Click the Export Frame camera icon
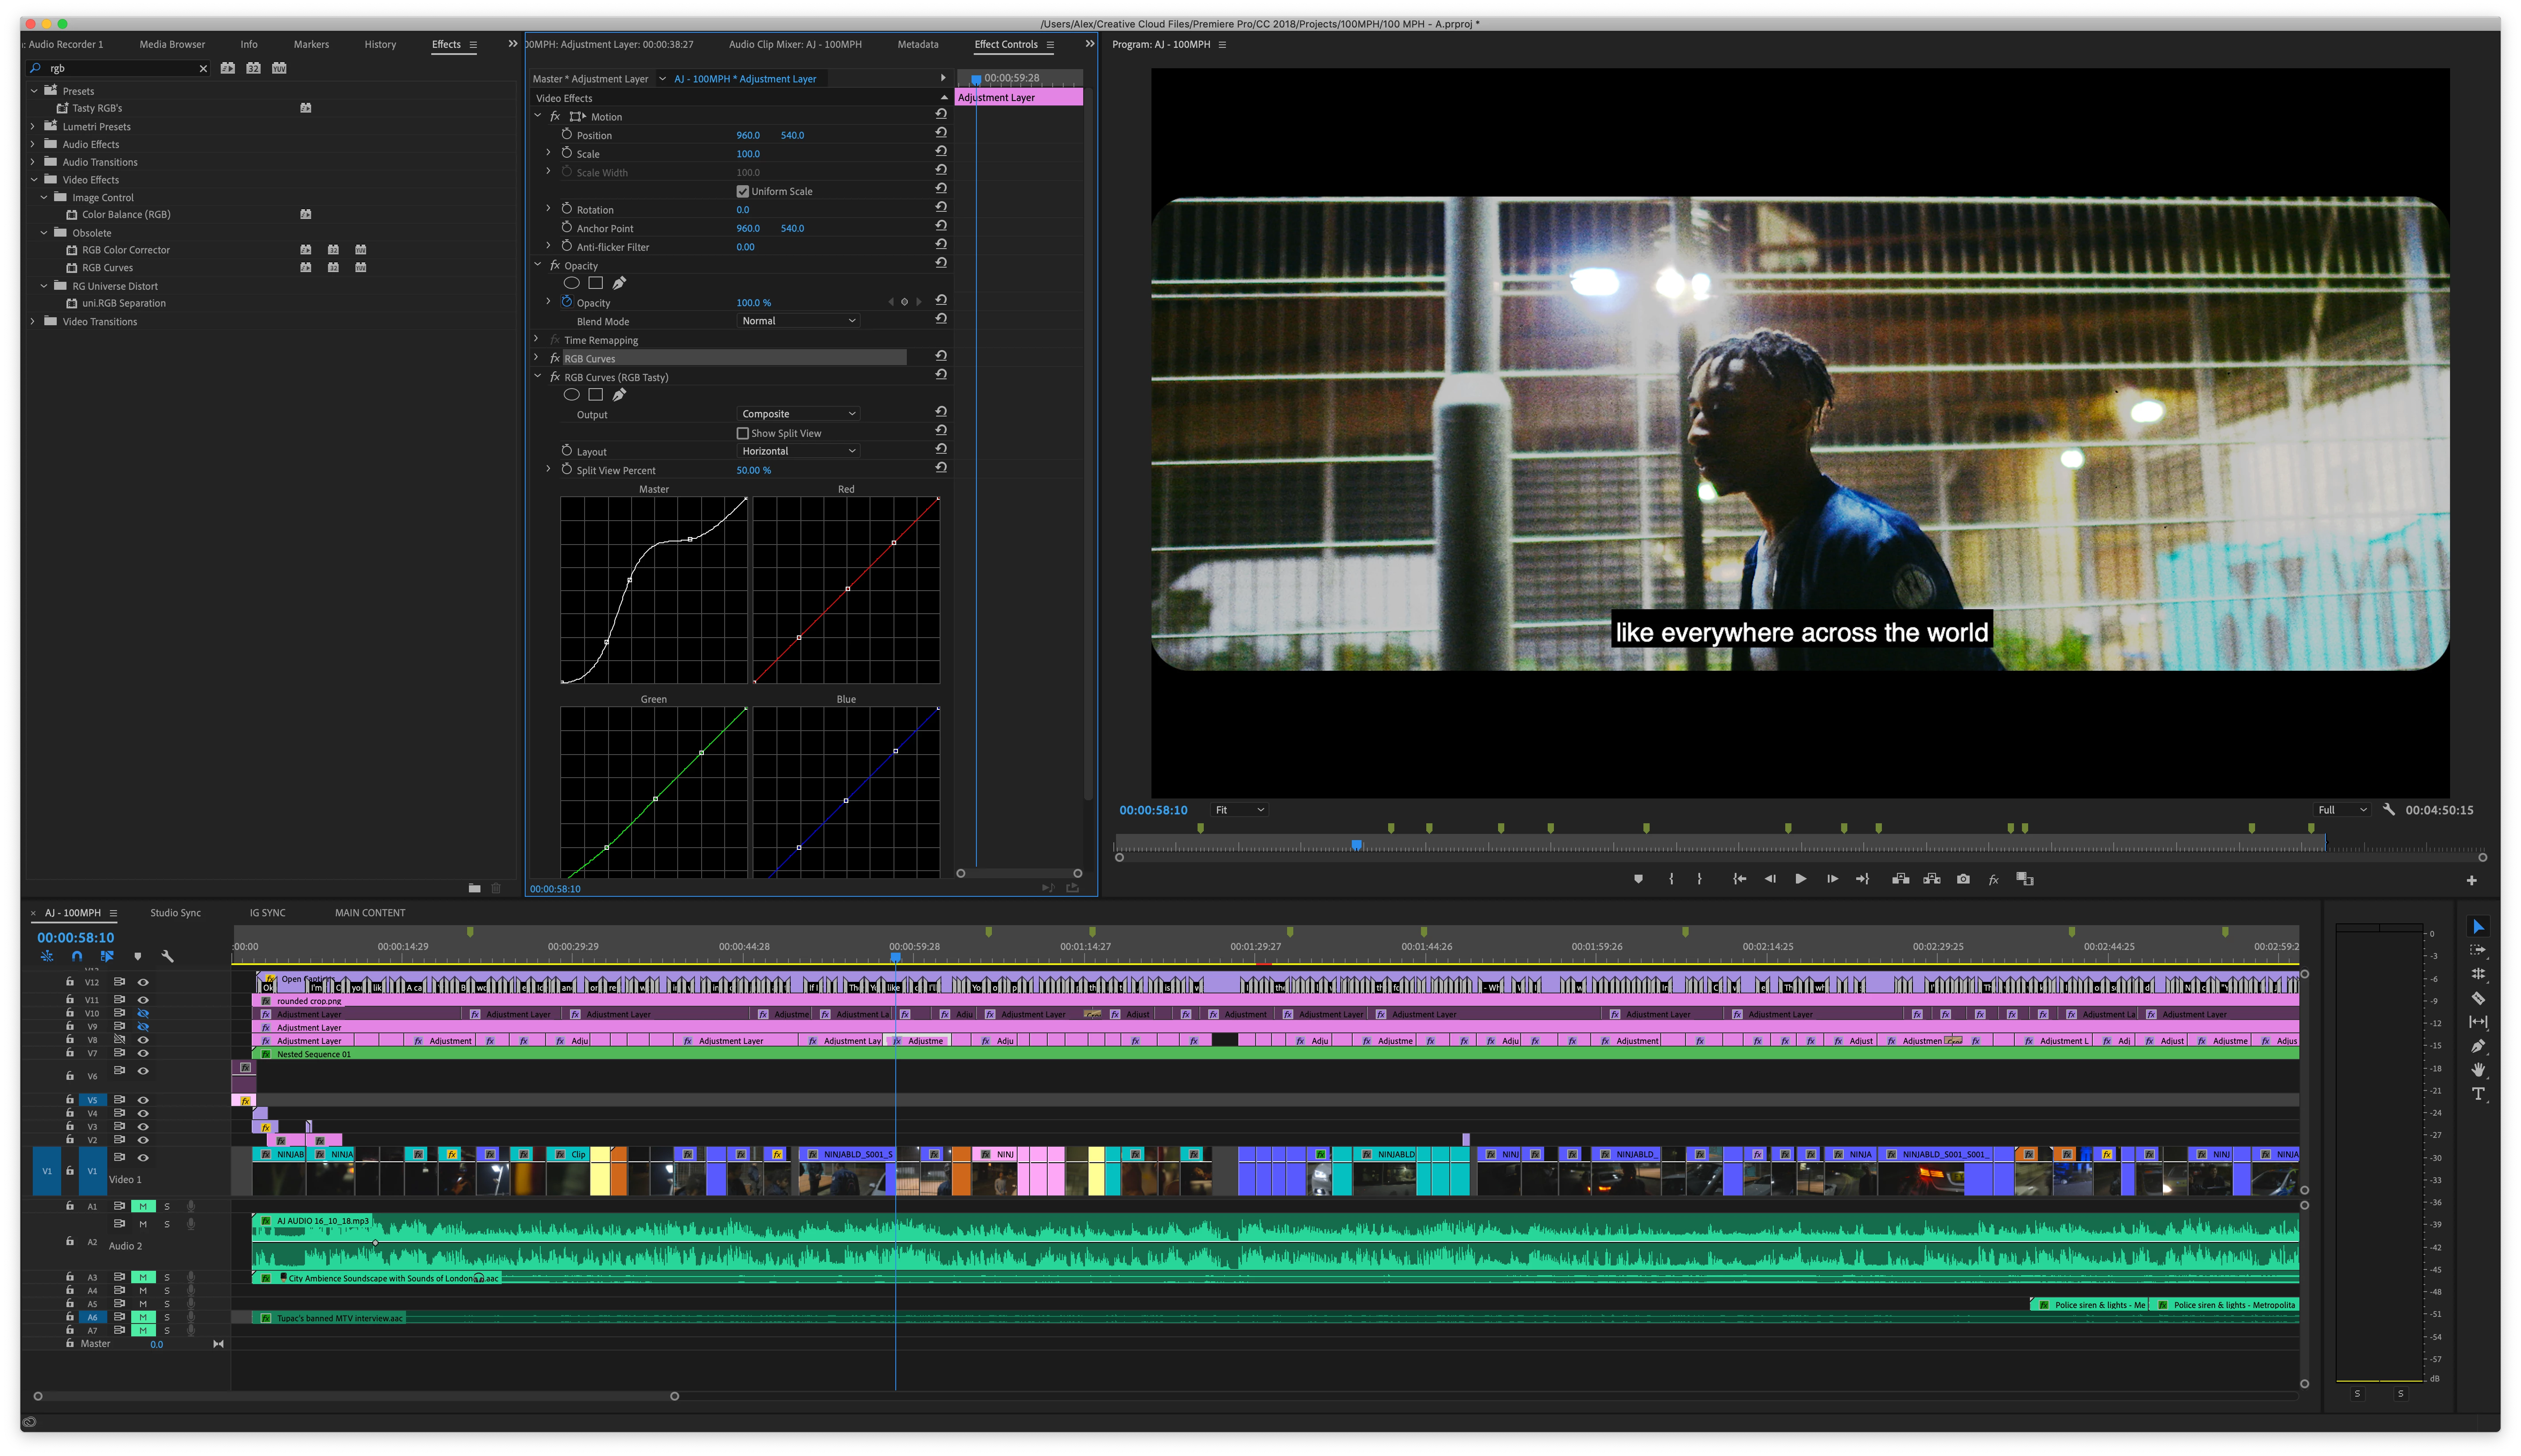This screenshot has width=2521, height=1456. pos(1963,879)
